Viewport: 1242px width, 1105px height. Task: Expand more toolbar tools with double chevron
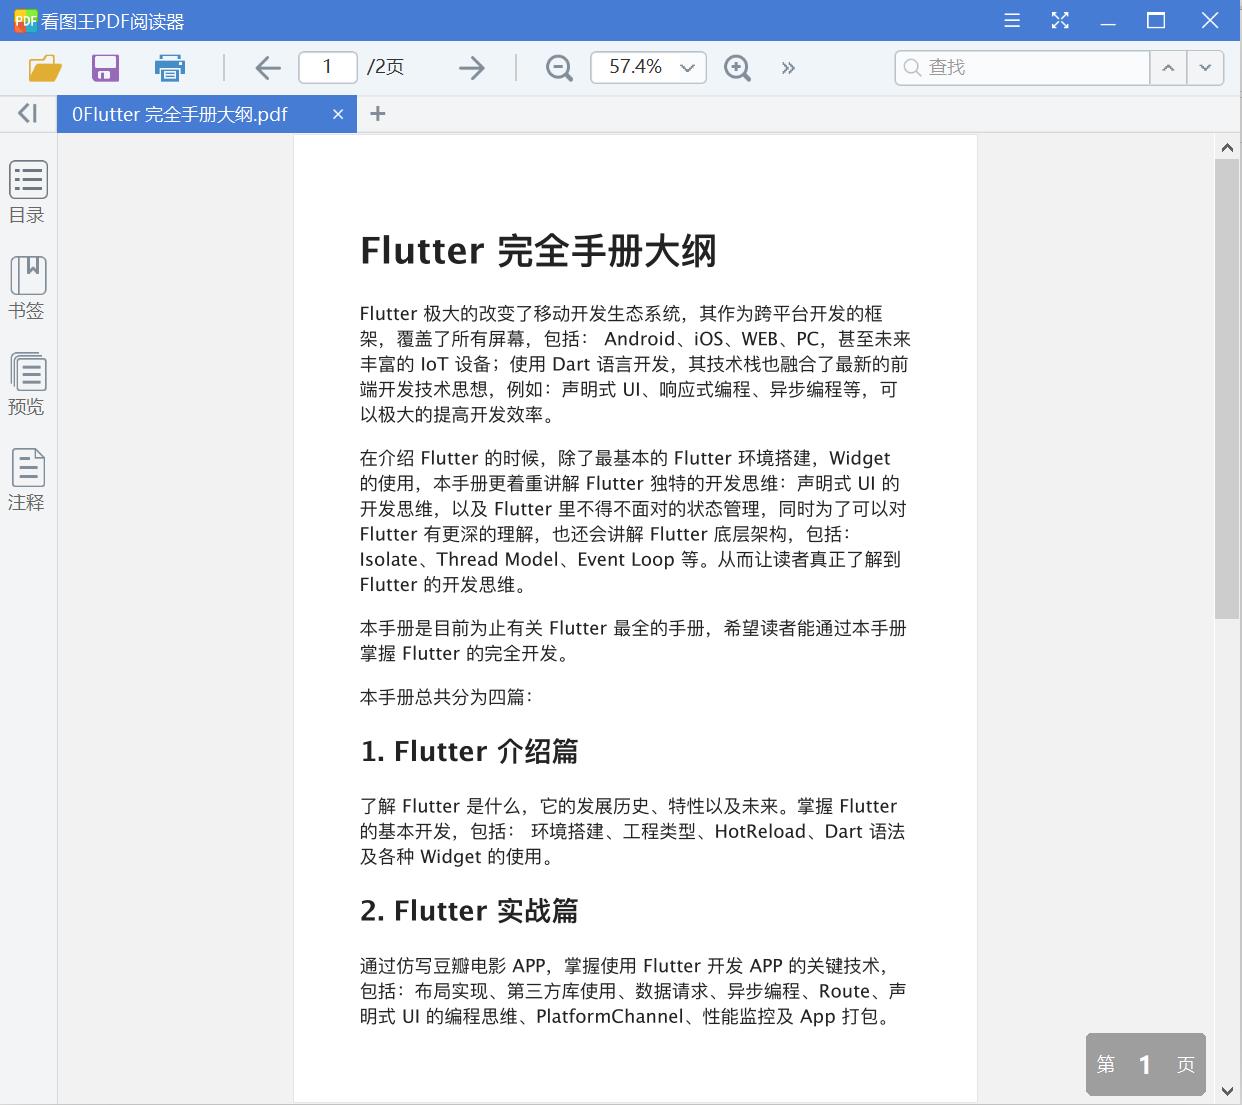788,68
